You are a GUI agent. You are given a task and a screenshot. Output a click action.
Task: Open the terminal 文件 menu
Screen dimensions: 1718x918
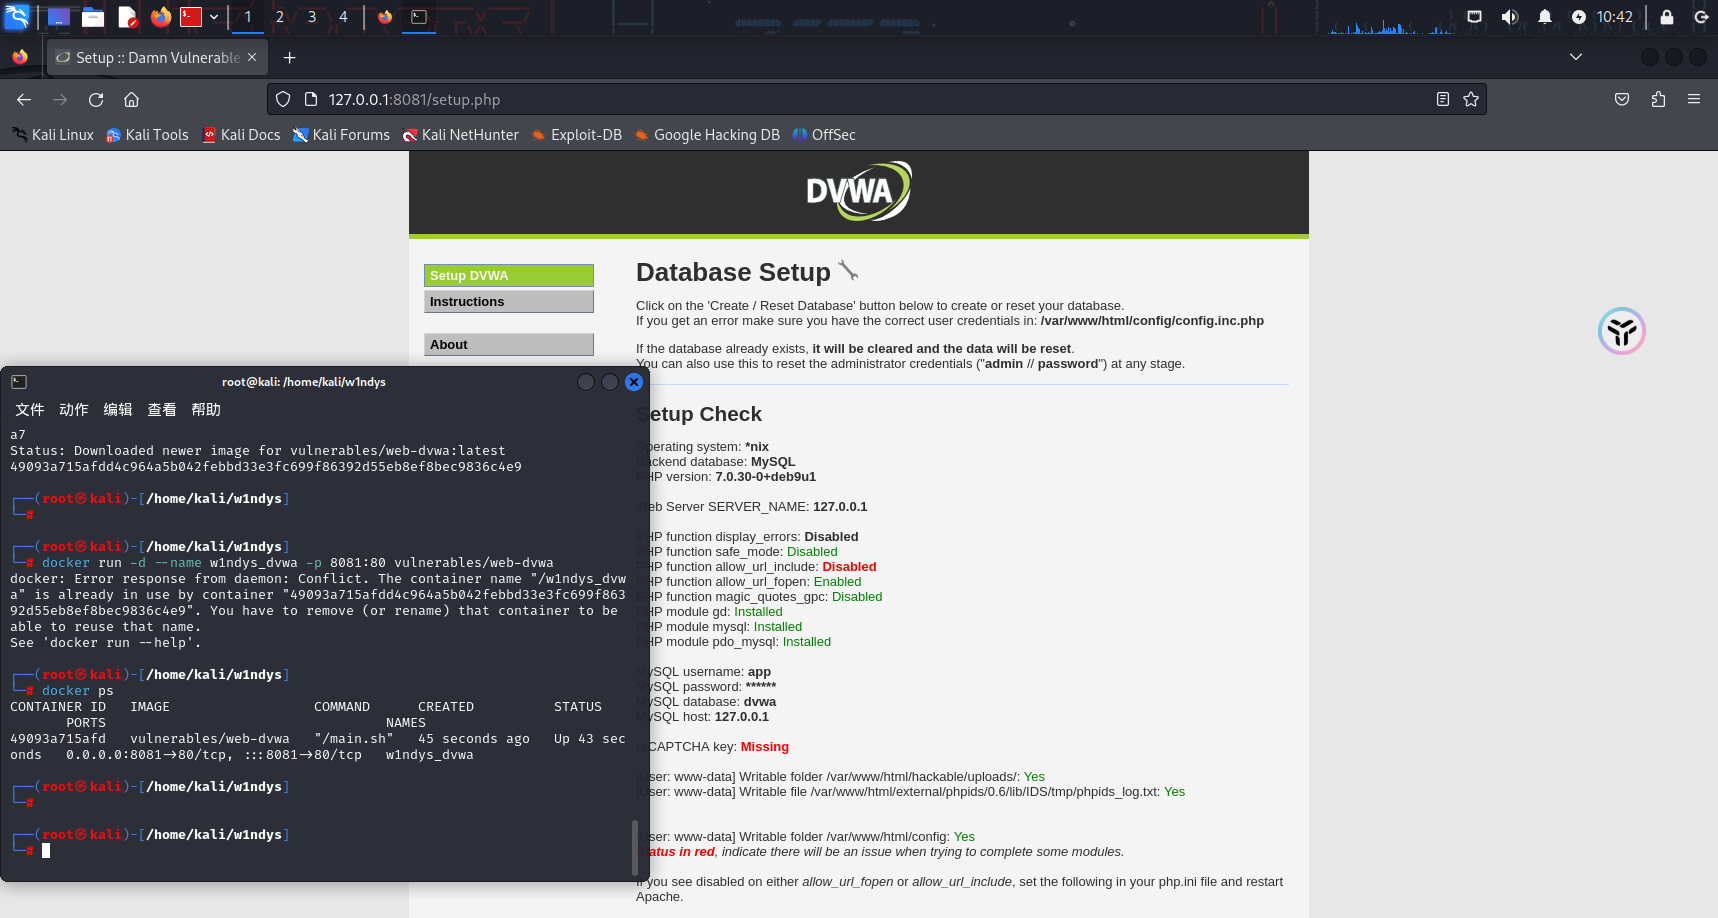[30, 410]
